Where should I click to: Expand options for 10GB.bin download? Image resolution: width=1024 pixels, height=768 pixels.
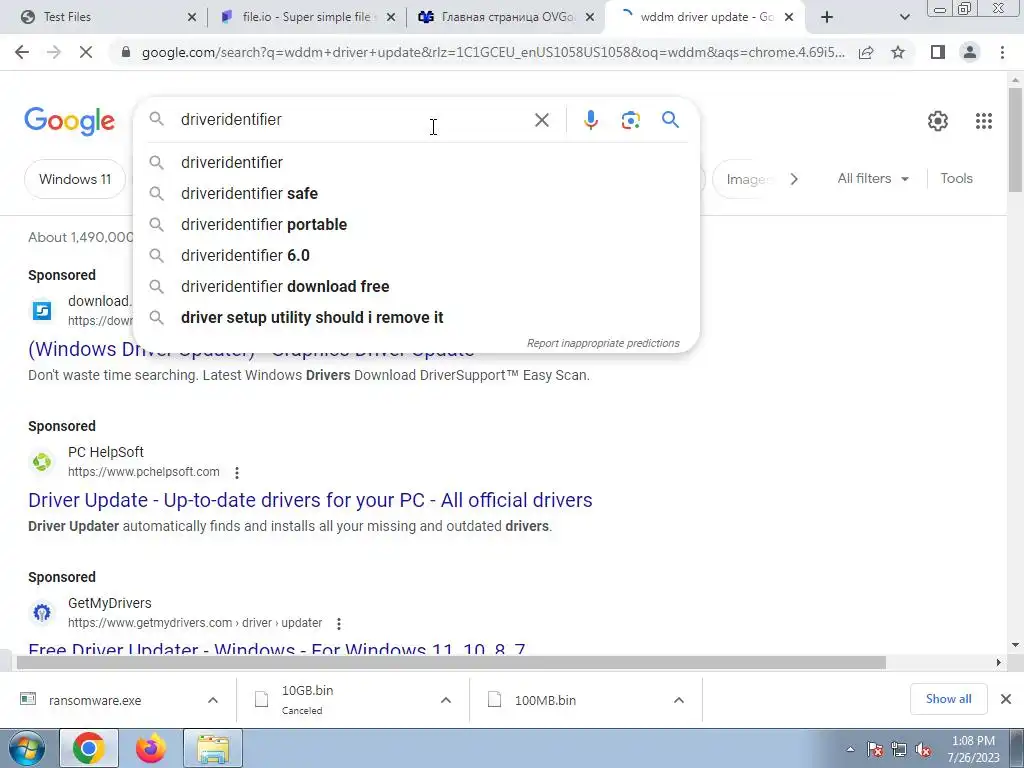pyautogui.click(x=446, y=700)
